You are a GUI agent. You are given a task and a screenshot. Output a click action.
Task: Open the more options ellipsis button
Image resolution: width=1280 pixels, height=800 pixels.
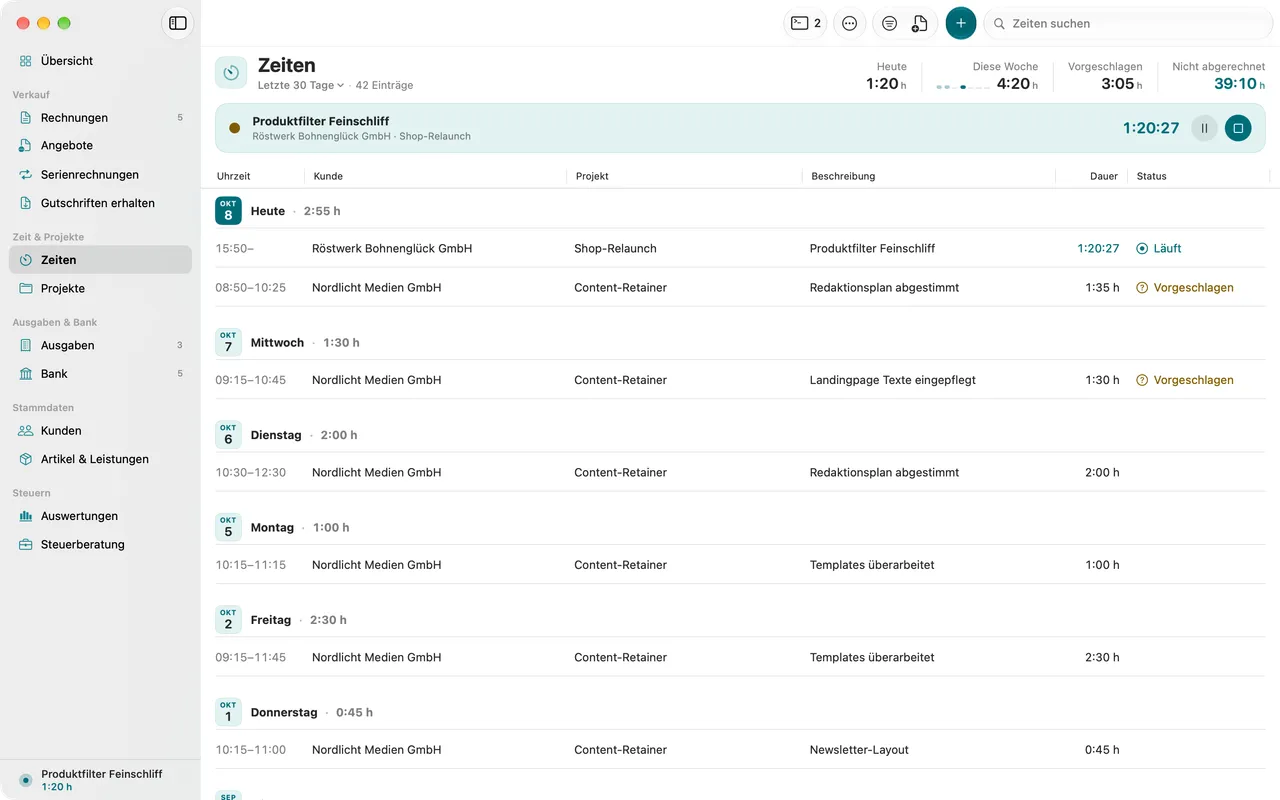(850, 23)
